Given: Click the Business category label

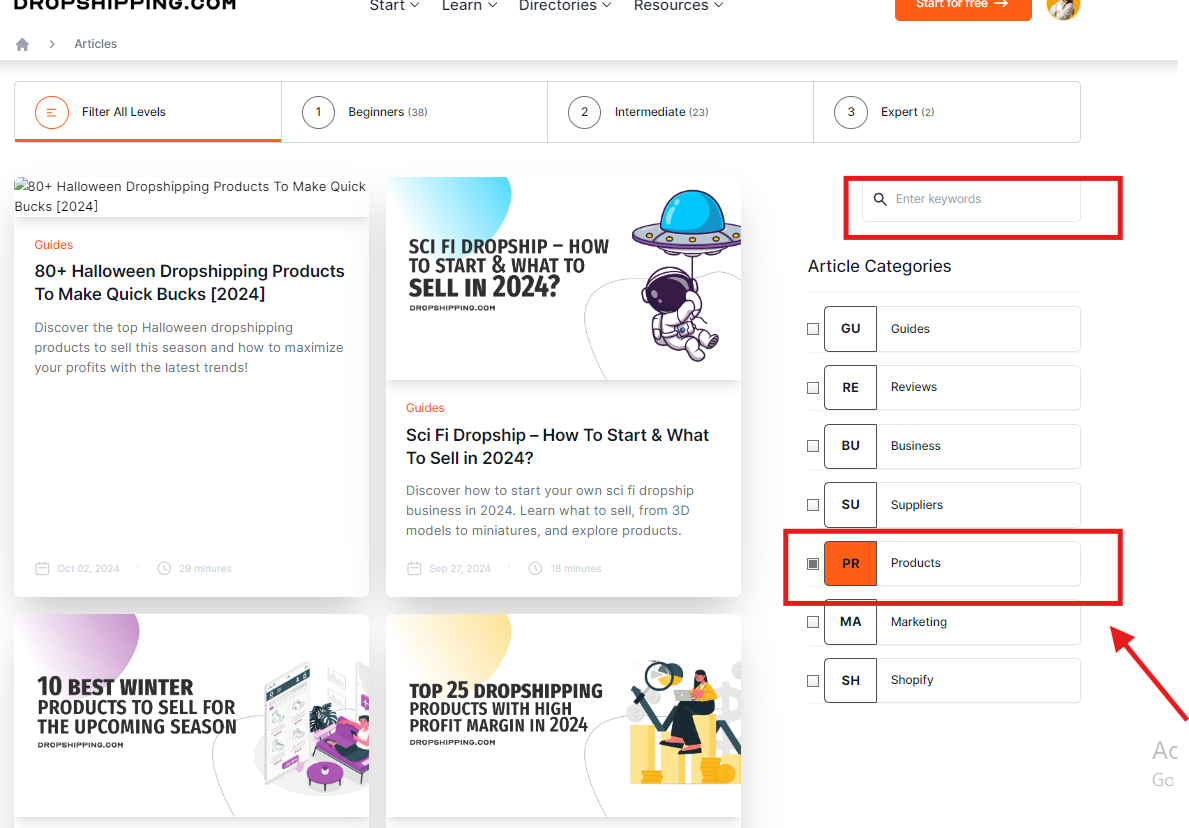Looking at the screenshot, I should pos(915,446).
